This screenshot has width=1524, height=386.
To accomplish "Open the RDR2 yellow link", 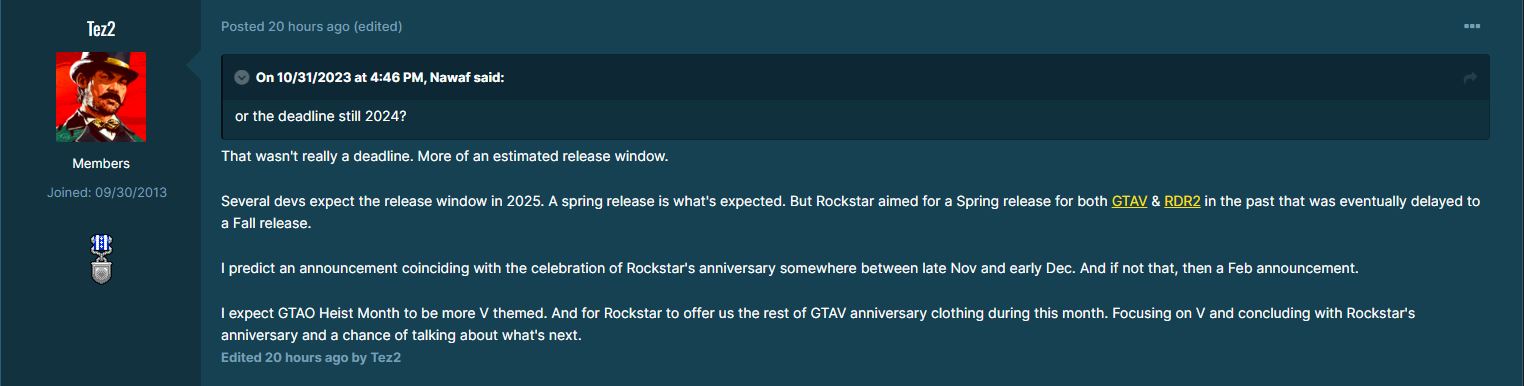I will 1182,201.
